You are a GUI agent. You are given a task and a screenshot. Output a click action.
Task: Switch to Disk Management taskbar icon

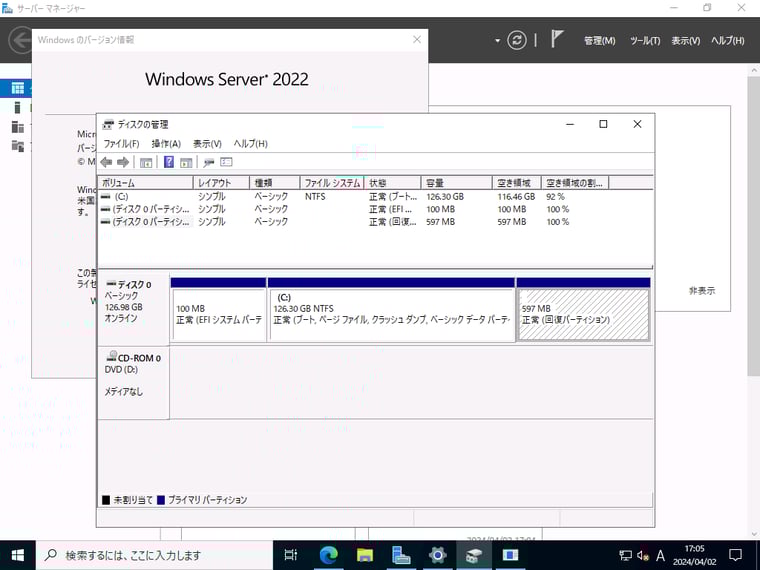474,555
